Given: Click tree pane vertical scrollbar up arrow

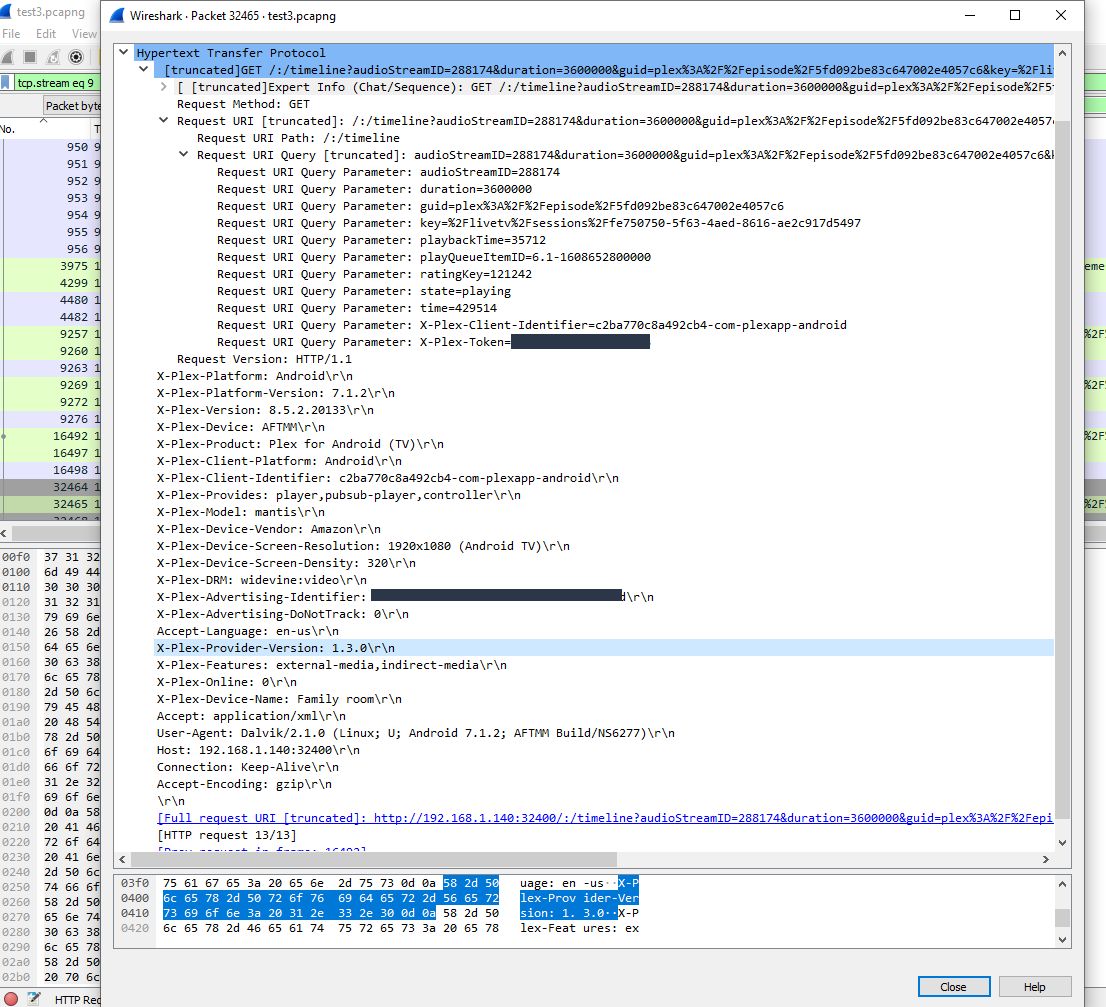Looking at the screenshot, I should click(x=1062, y=53).
